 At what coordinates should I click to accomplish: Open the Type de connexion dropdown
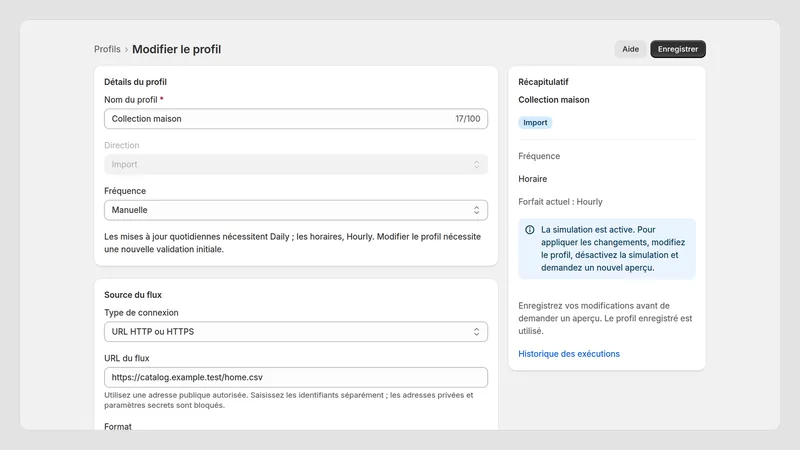pos(296,332)
